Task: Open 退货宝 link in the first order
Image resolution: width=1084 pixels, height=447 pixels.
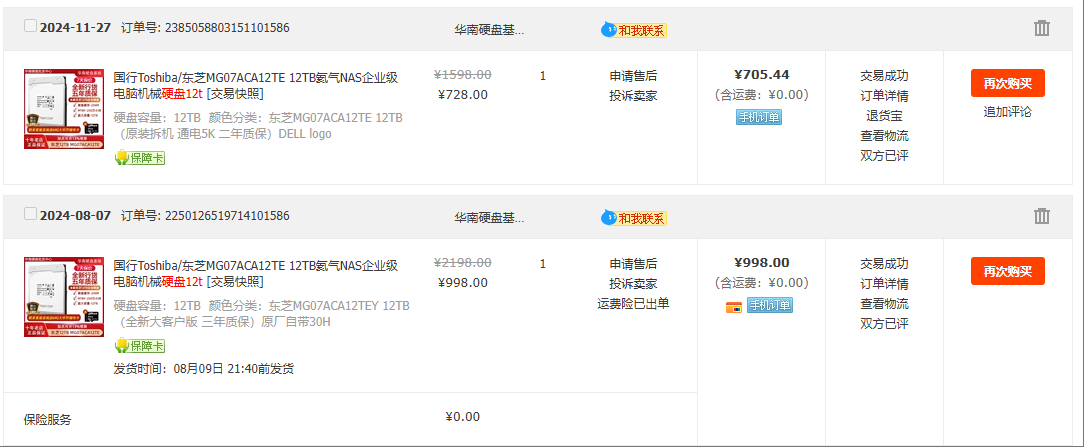Action: (x=884, y=115)
